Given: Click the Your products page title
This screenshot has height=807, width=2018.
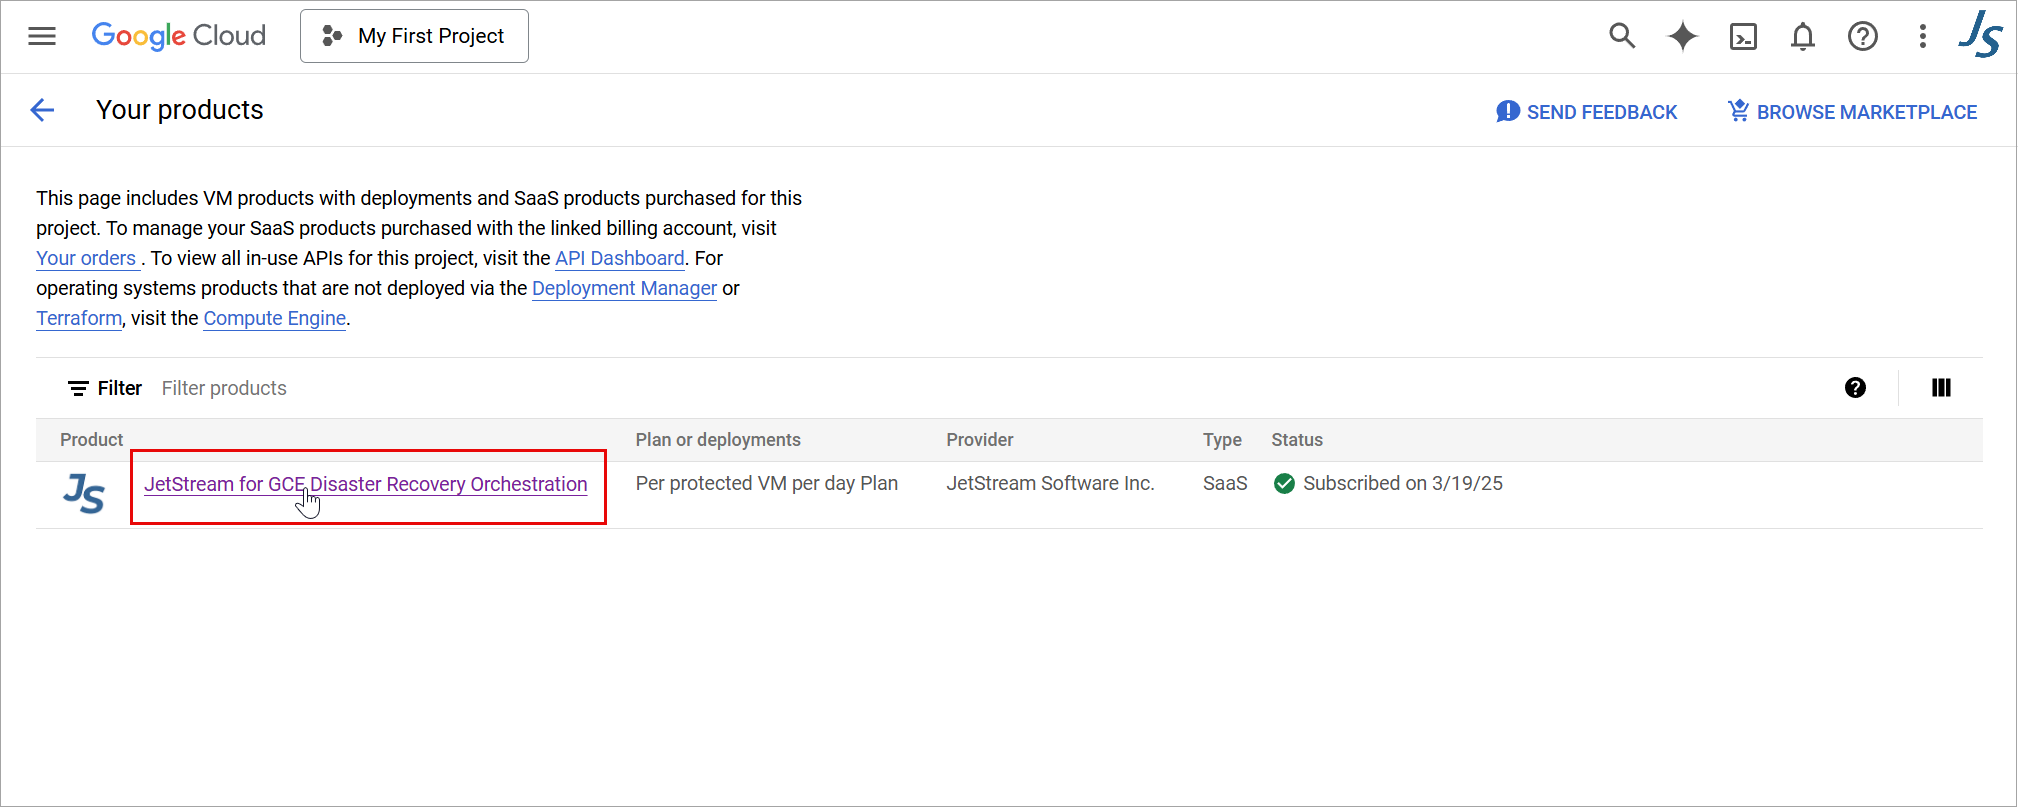Looking at the screenshot, I should click(x=180, y=110).
